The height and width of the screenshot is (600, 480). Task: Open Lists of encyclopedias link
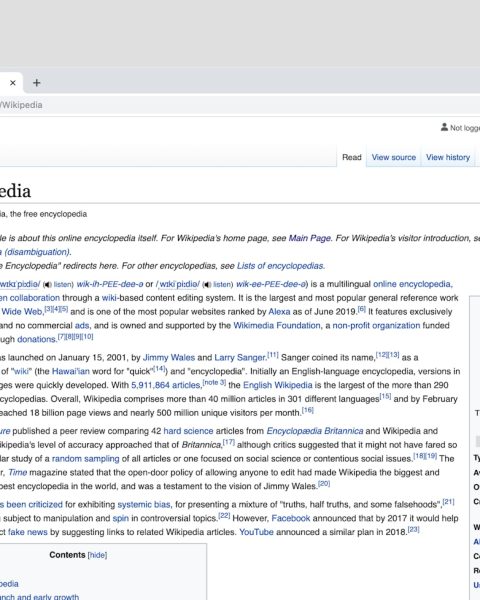tap(281, 266)
